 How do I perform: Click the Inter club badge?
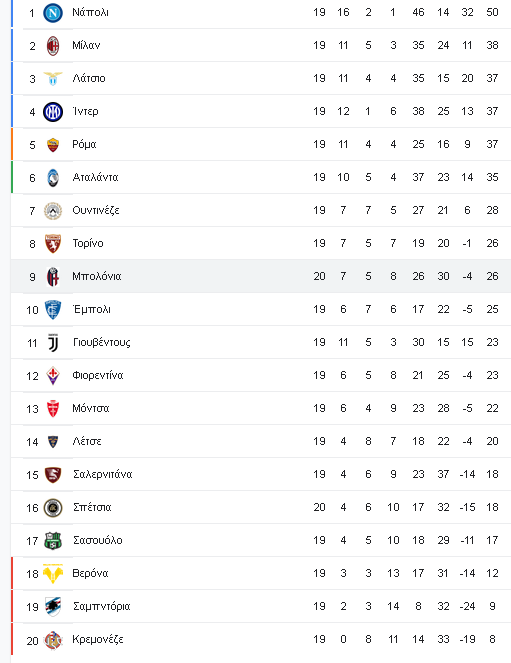(53, 112)
